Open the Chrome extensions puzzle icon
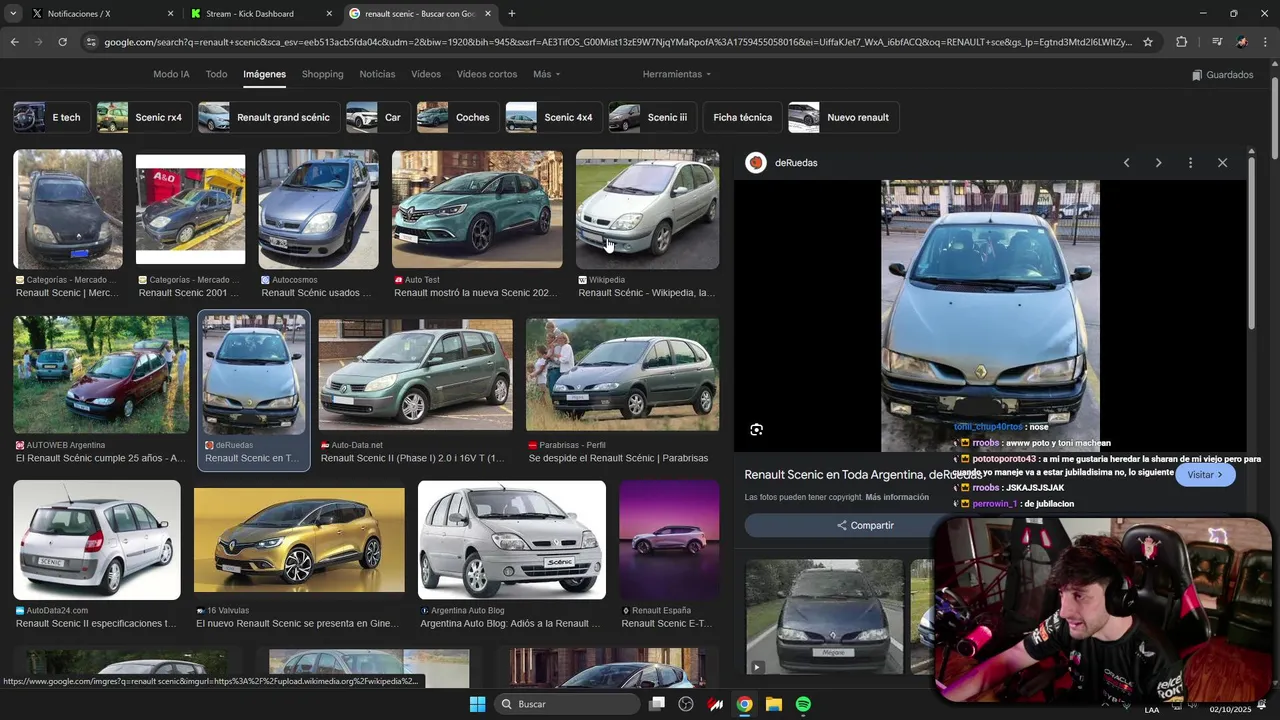The image size is (1280, 720). pos(1181,42)
